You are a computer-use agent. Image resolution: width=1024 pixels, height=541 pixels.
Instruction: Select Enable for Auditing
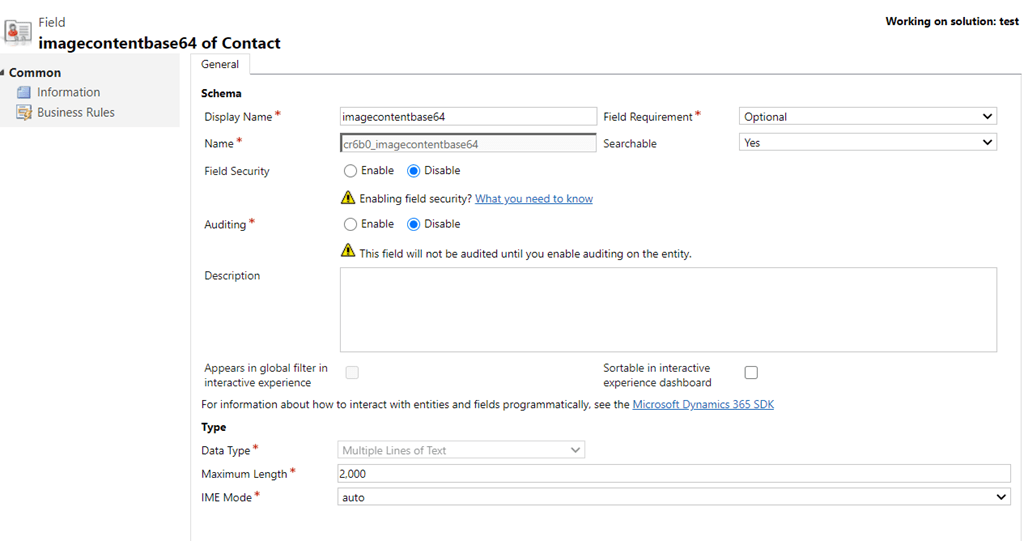click(x=351, y=224)
